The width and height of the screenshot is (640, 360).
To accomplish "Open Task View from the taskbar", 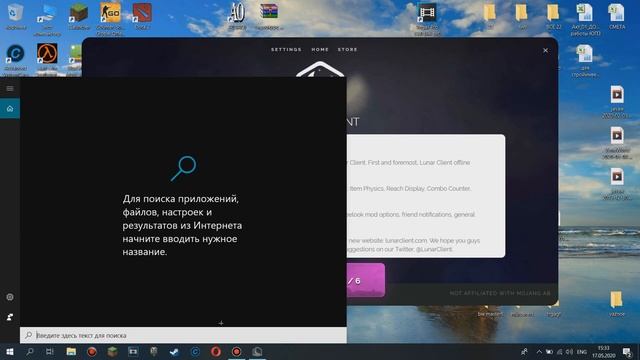I will [50, 351].
